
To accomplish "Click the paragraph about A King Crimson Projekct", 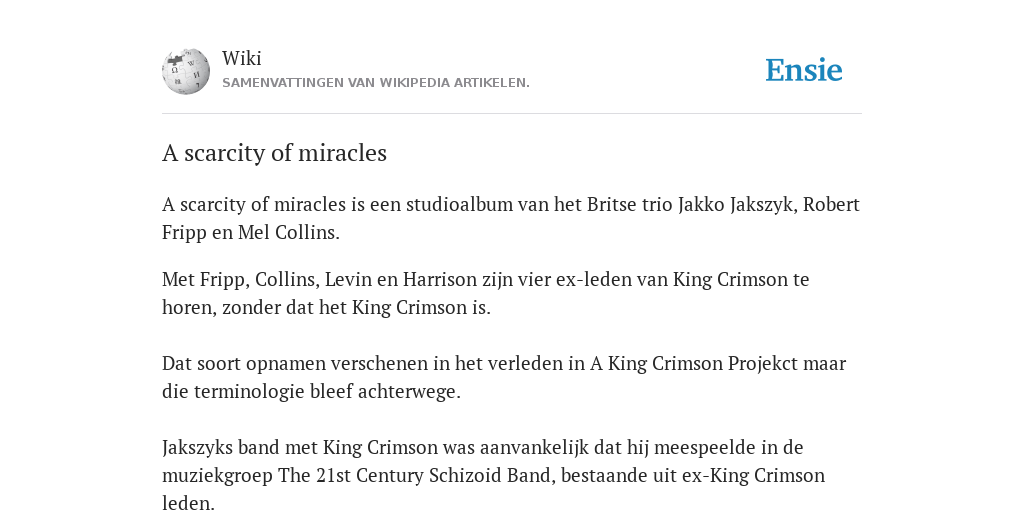I will (x=504, y=377).
